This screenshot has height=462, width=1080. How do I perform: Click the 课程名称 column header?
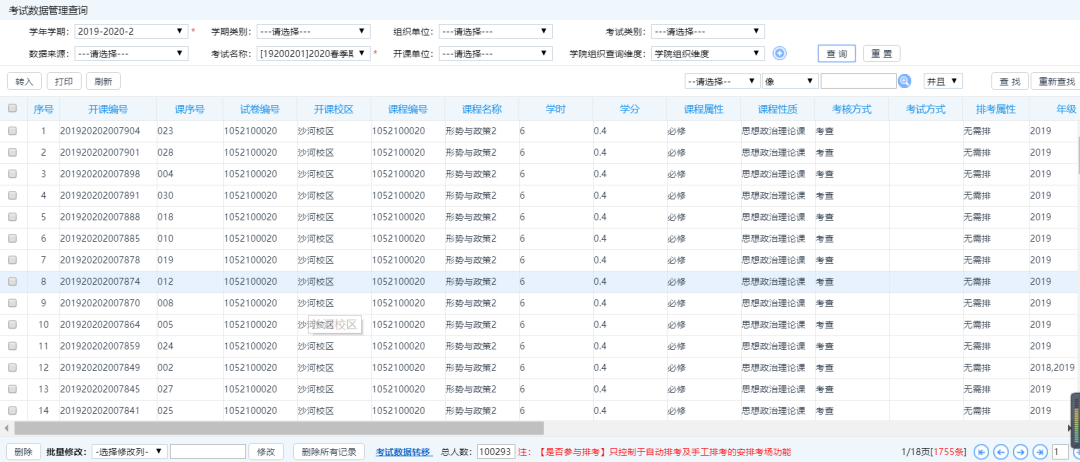click(x=481, y=109)
